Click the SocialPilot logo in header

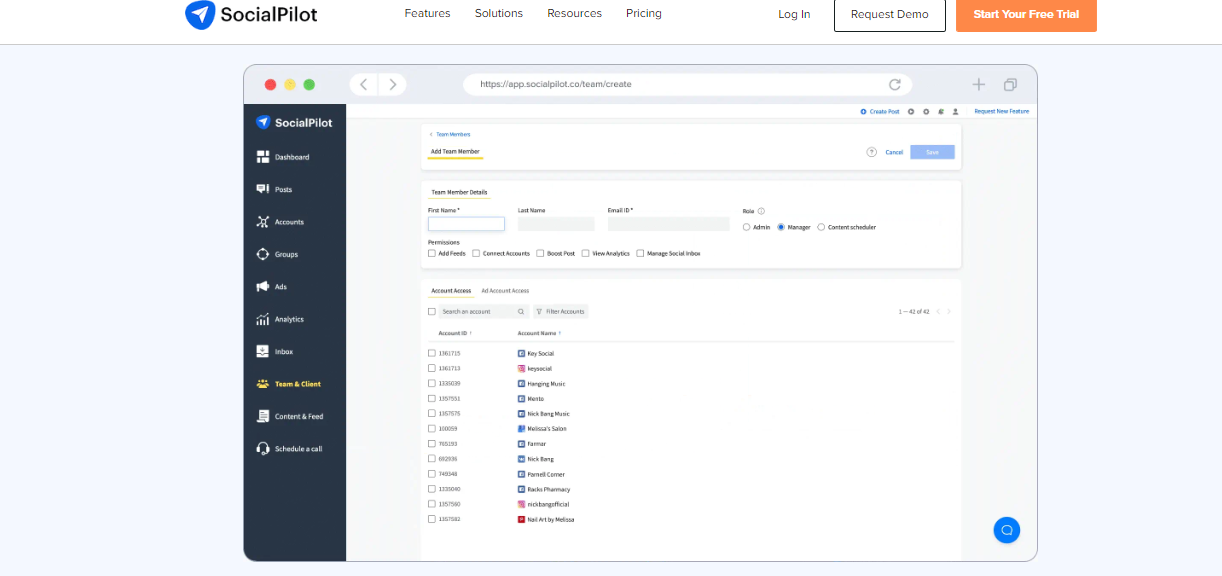click(251, 15)
